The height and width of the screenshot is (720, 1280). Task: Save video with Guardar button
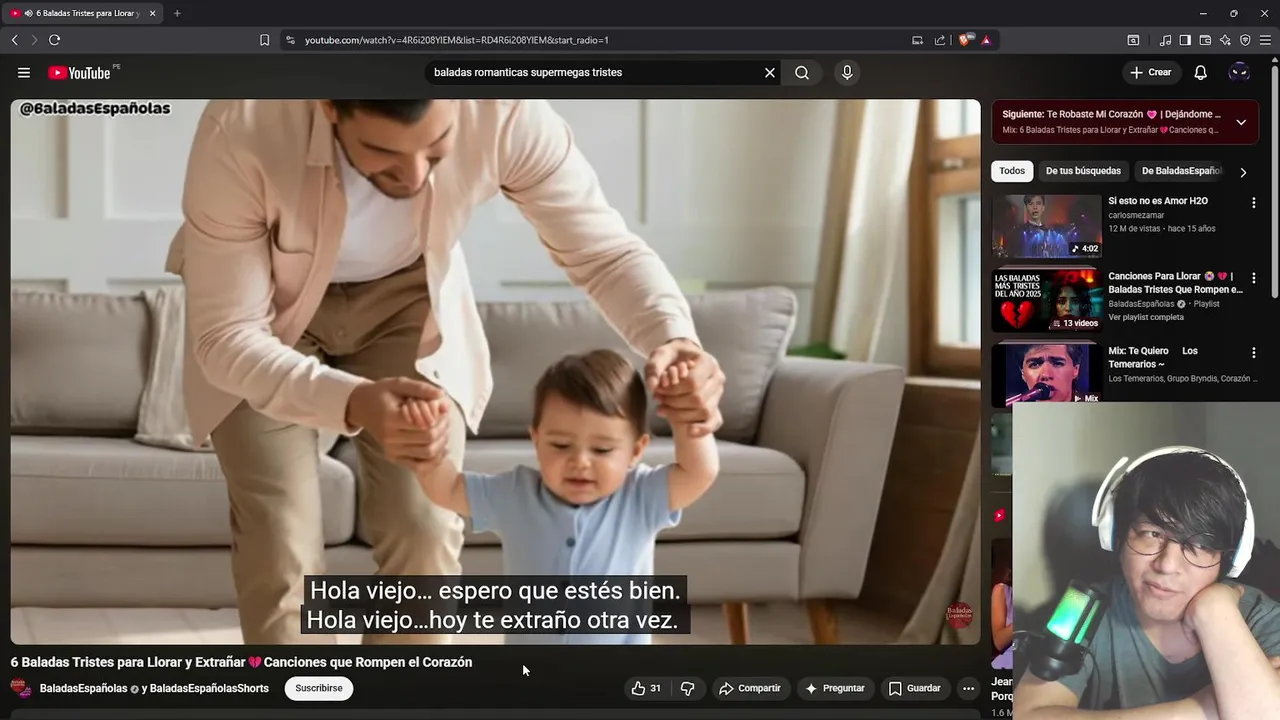pos(915,688)
